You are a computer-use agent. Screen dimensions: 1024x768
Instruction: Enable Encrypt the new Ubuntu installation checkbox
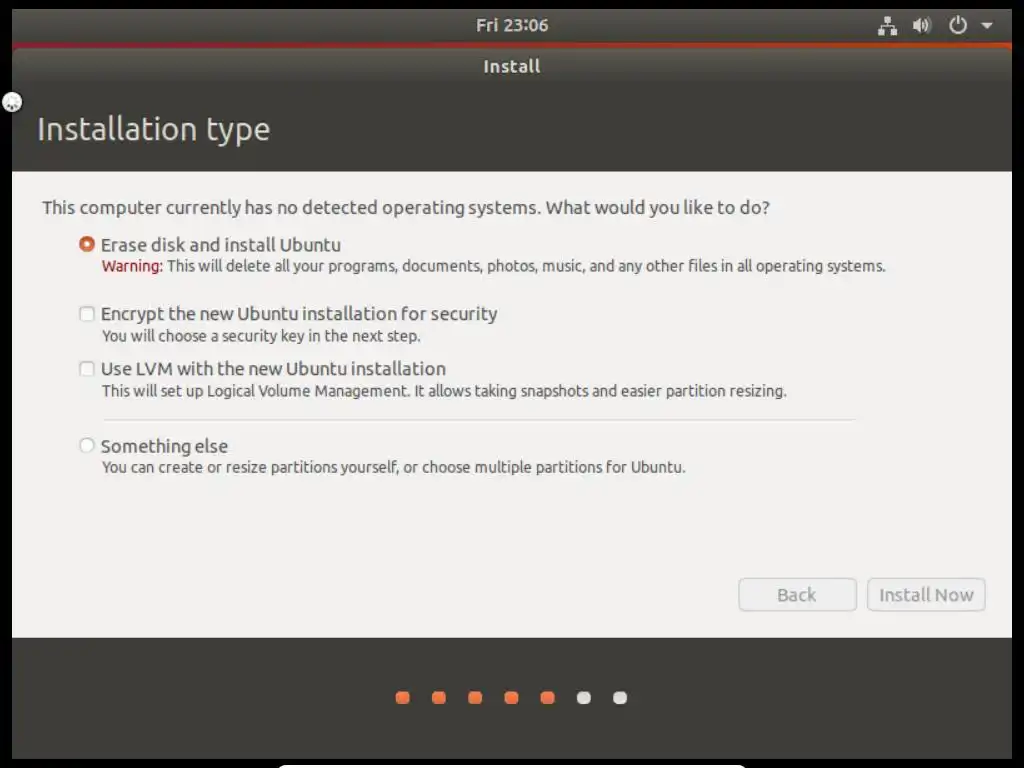(87, 314)
